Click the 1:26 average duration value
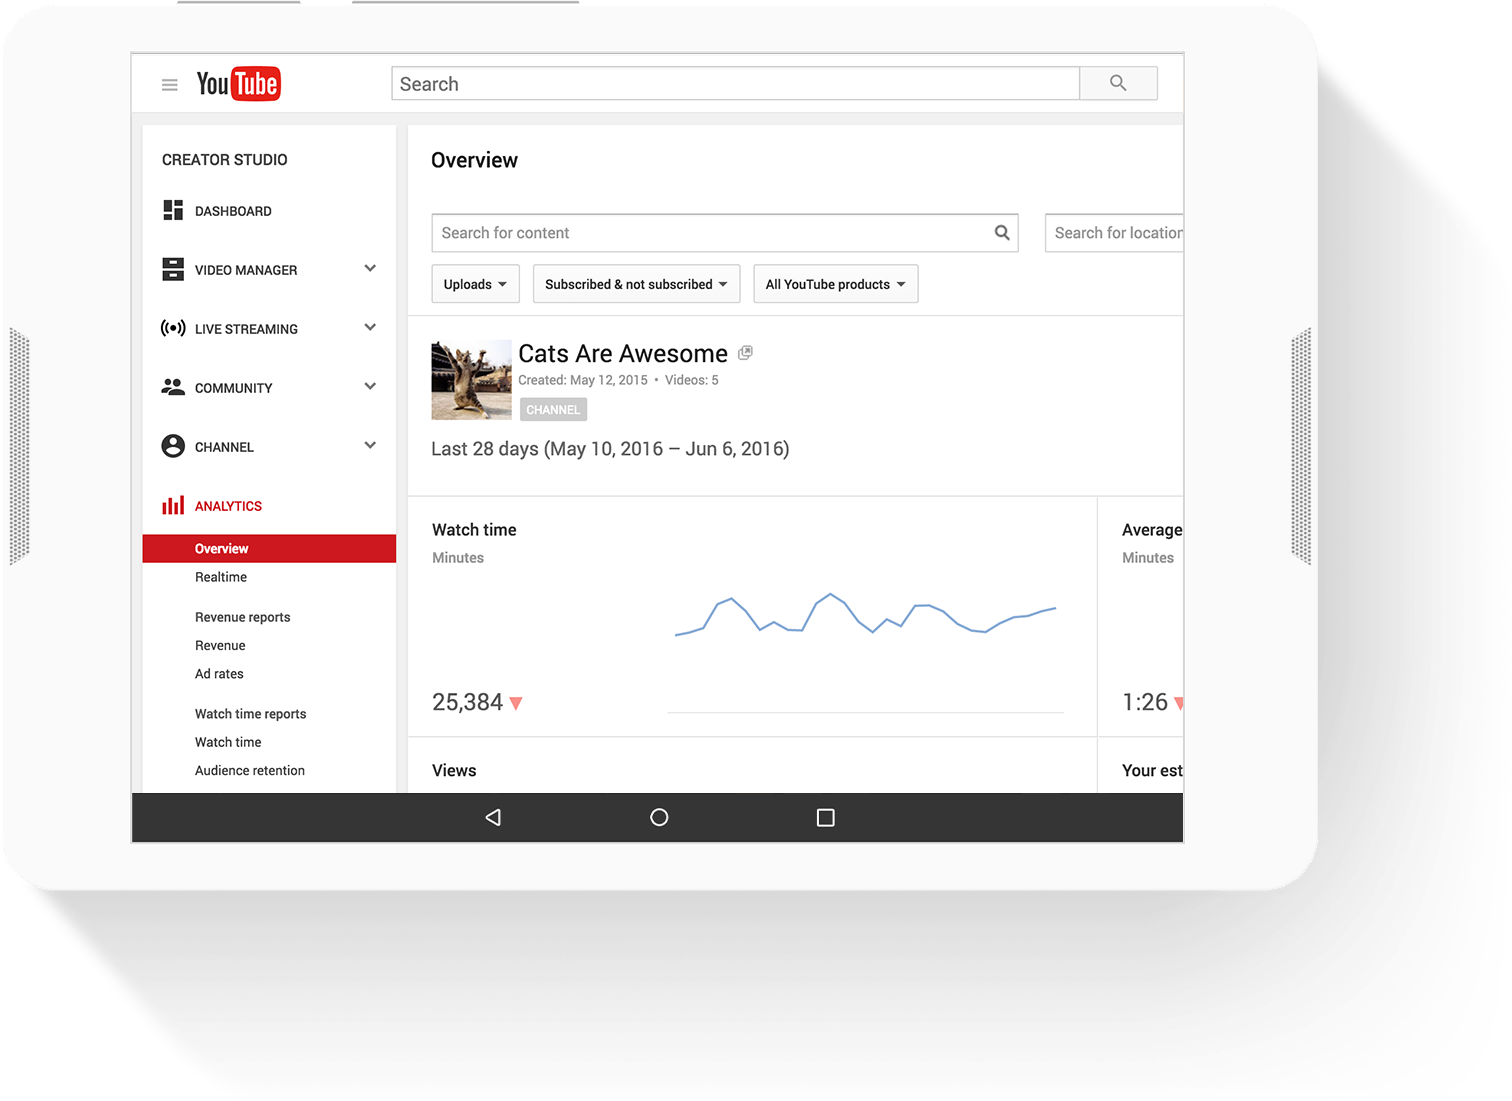 [x=1145, y=703]
